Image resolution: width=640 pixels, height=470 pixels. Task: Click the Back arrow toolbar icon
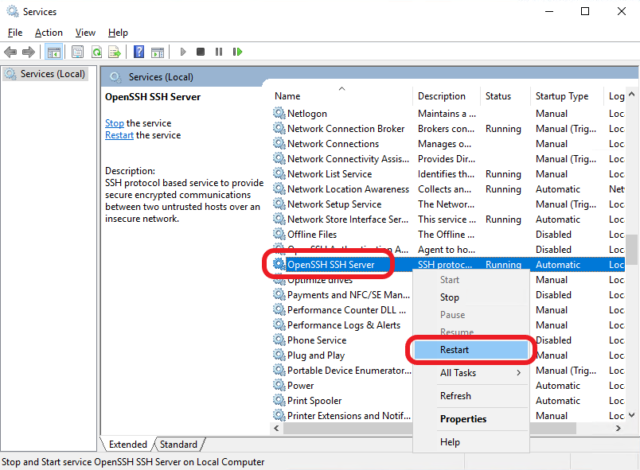10,52
